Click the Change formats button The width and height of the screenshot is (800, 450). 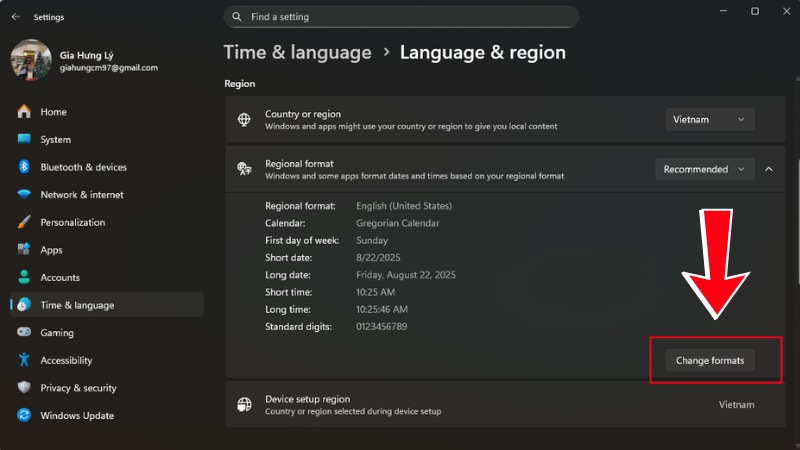(x=710, y=360)
